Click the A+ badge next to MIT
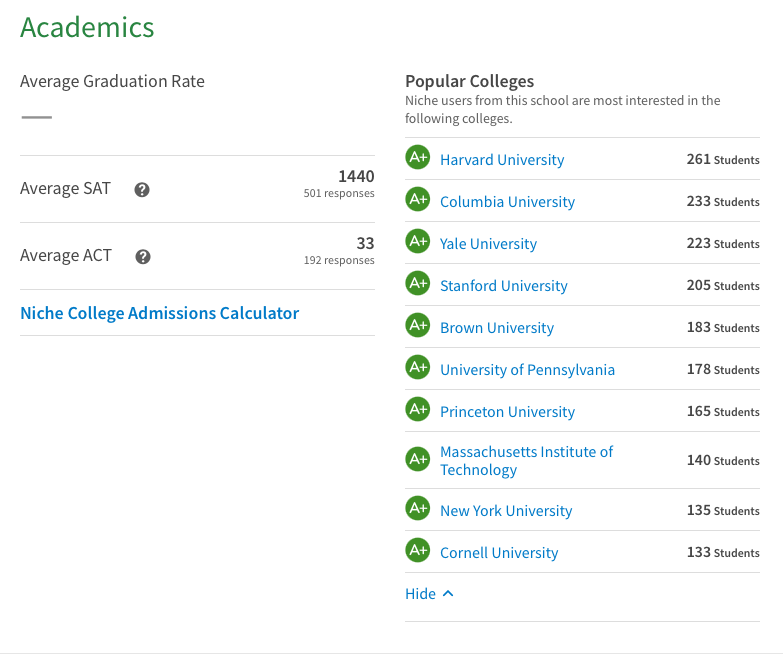 [417, 459]
